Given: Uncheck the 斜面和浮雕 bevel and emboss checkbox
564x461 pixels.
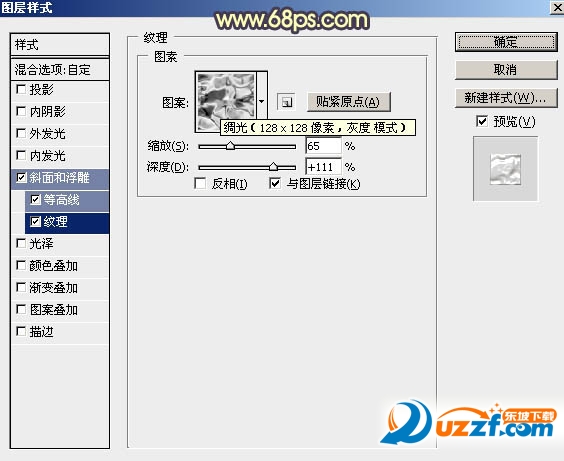Looking at the screenshot, I should [x=21, y=177].
